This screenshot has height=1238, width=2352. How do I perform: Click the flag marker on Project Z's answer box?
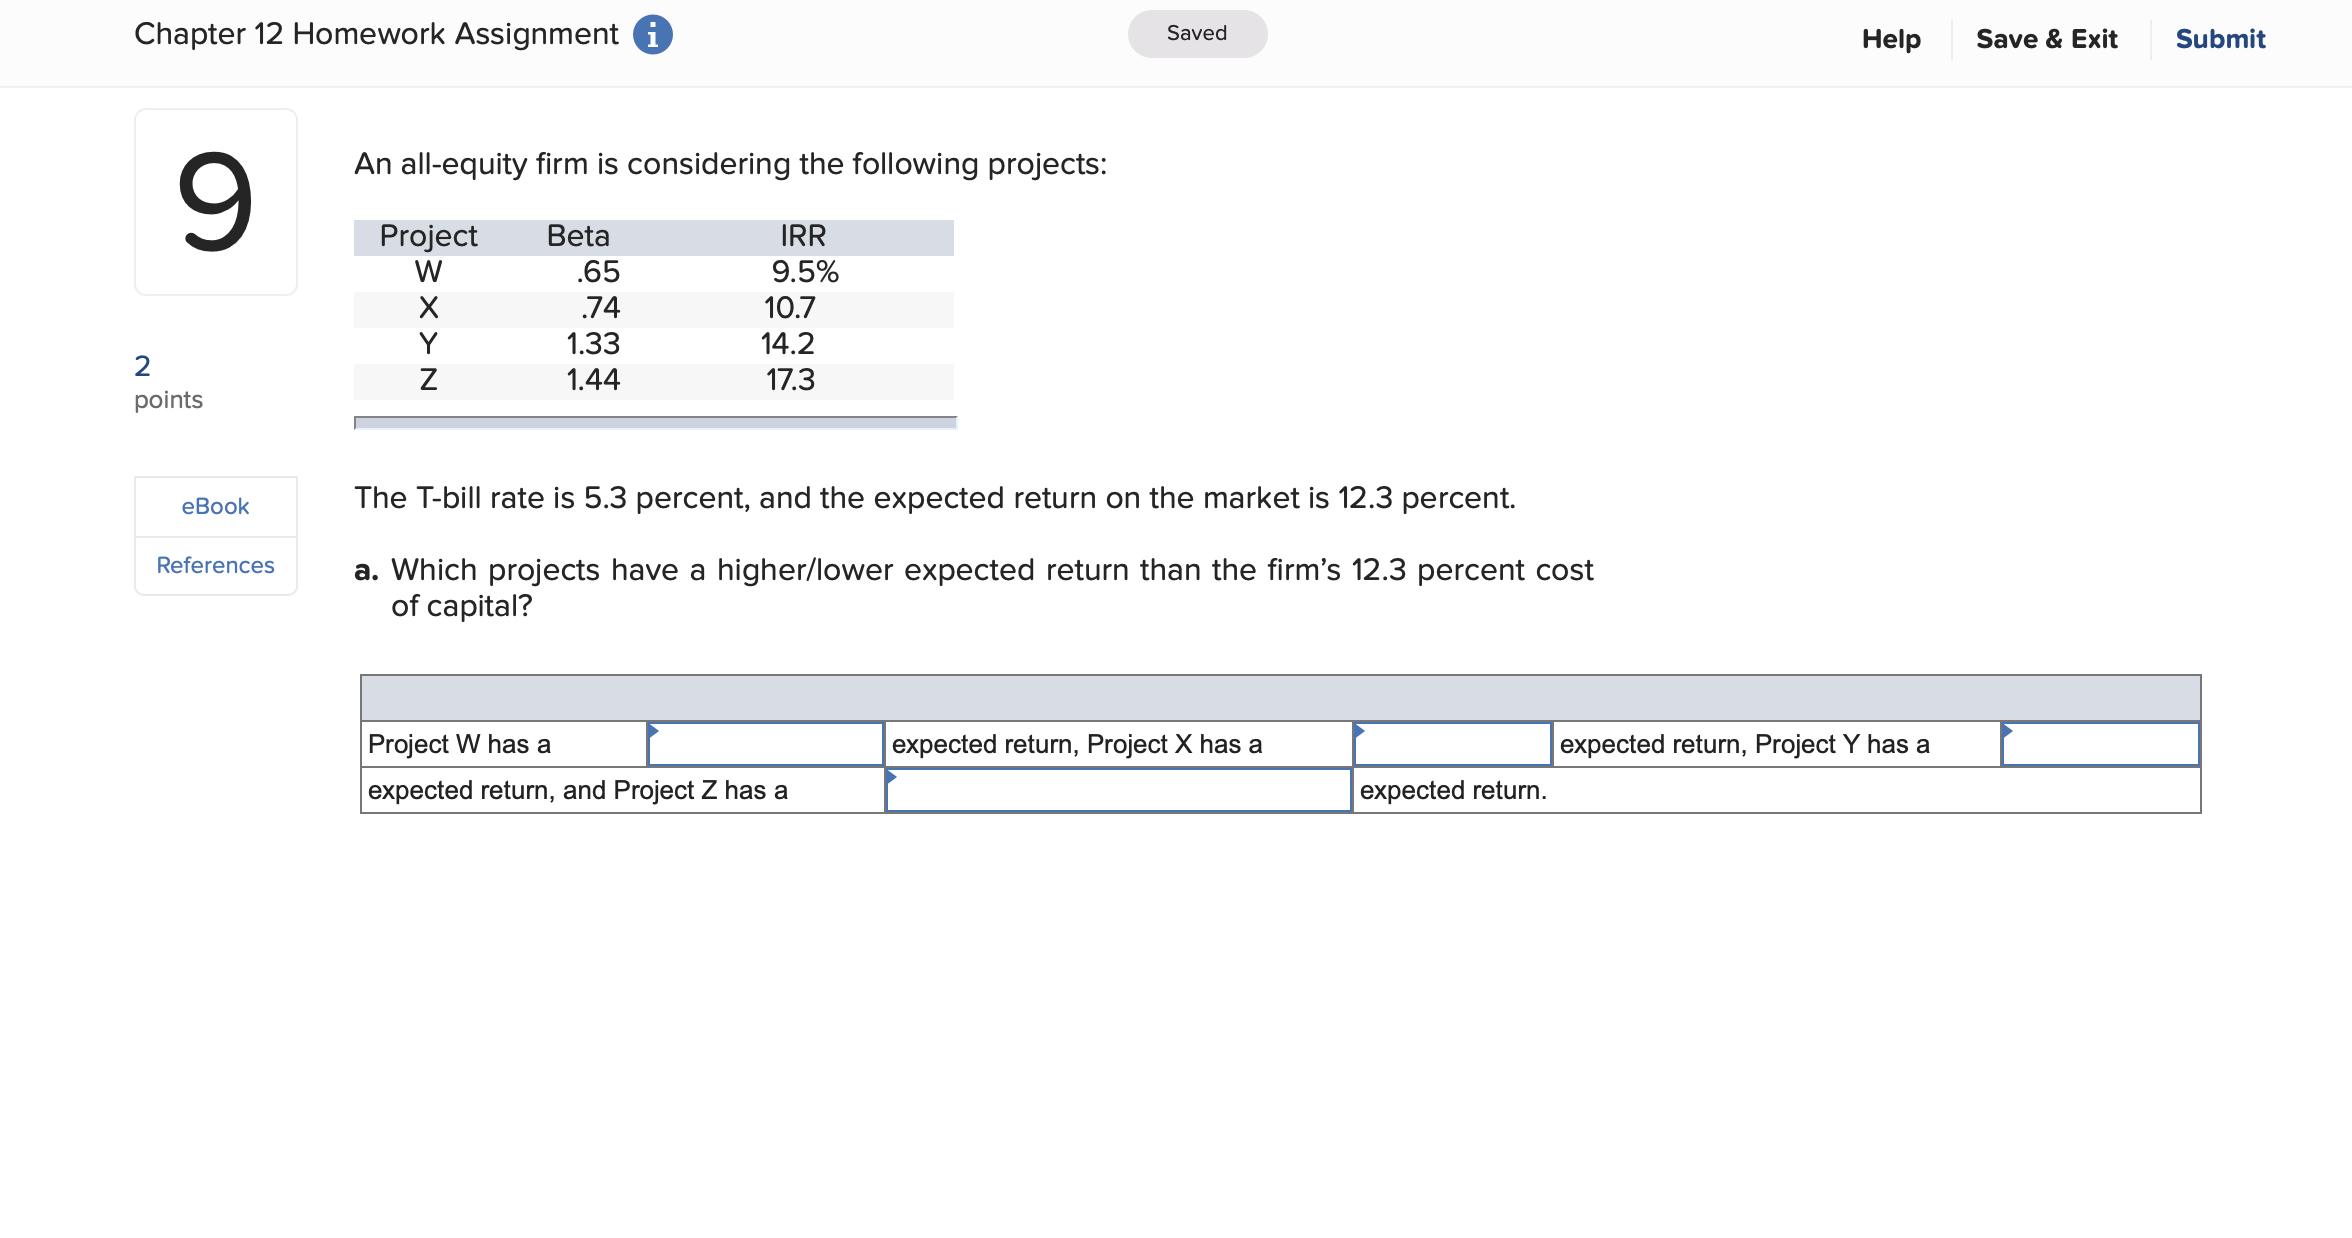pos(892,777)
